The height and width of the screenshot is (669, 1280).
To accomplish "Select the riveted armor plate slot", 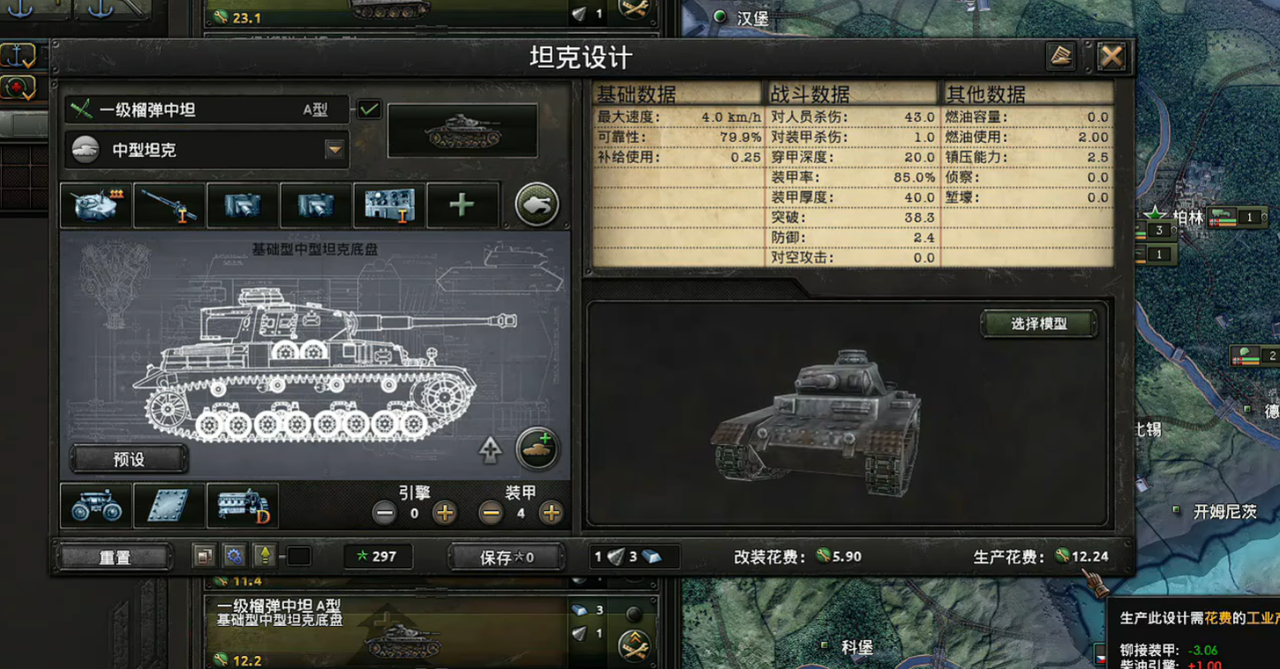I will coord(169,506).
